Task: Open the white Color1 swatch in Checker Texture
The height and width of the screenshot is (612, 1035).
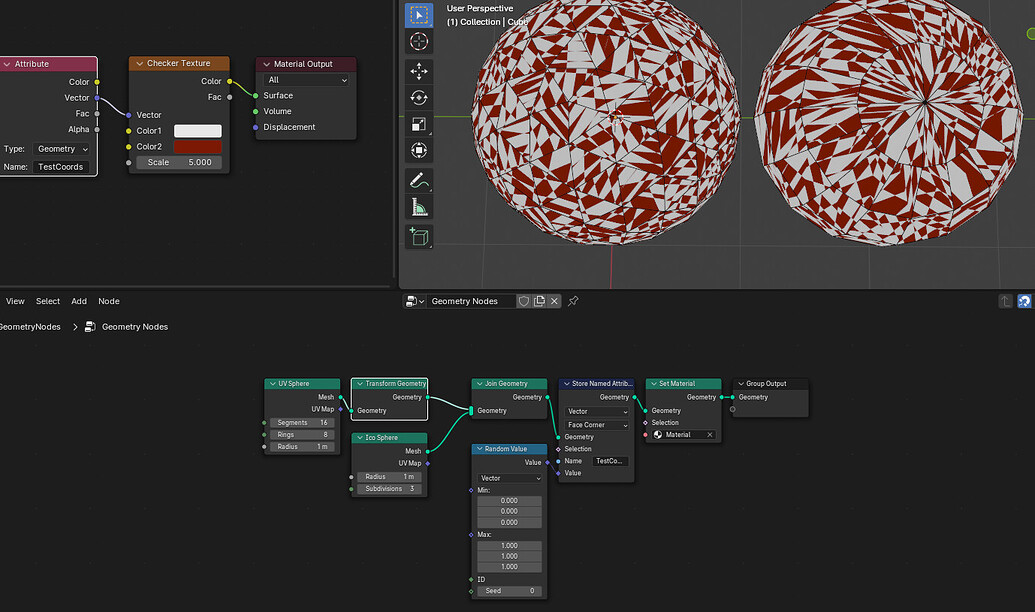Action: pyautogui.click(x=197, y=131)
